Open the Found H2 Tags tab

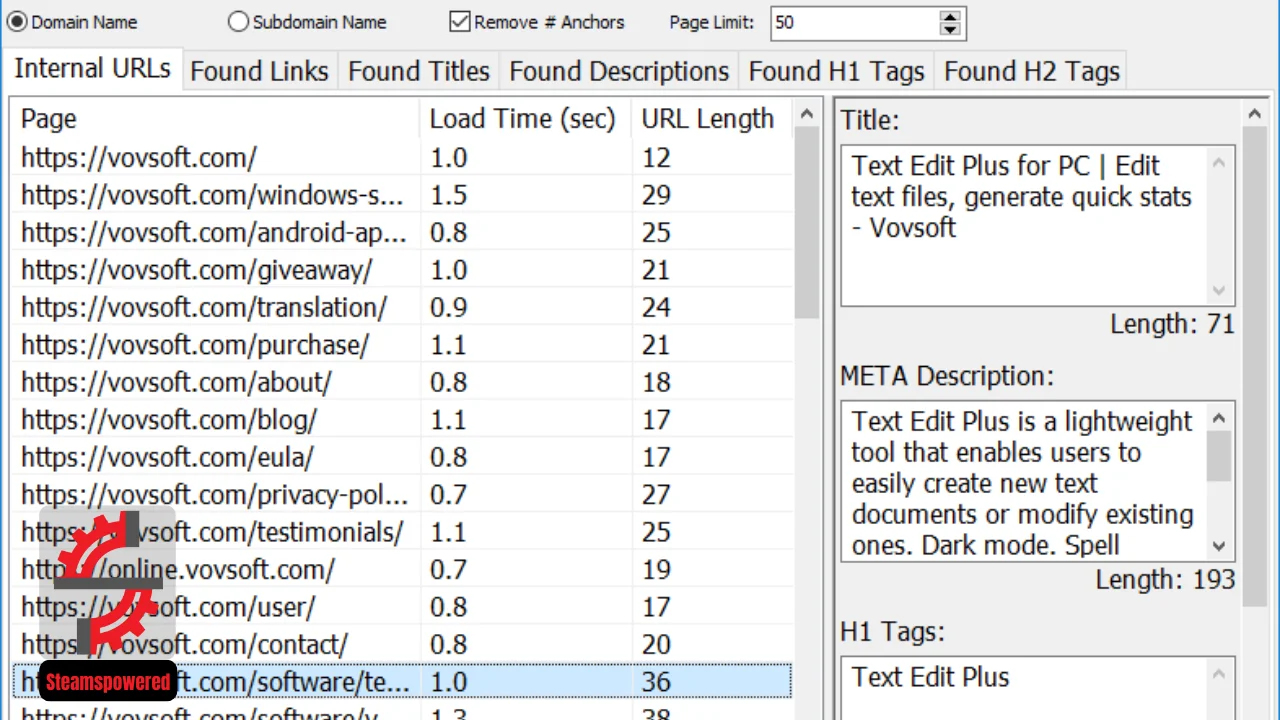coord(1031,72)
